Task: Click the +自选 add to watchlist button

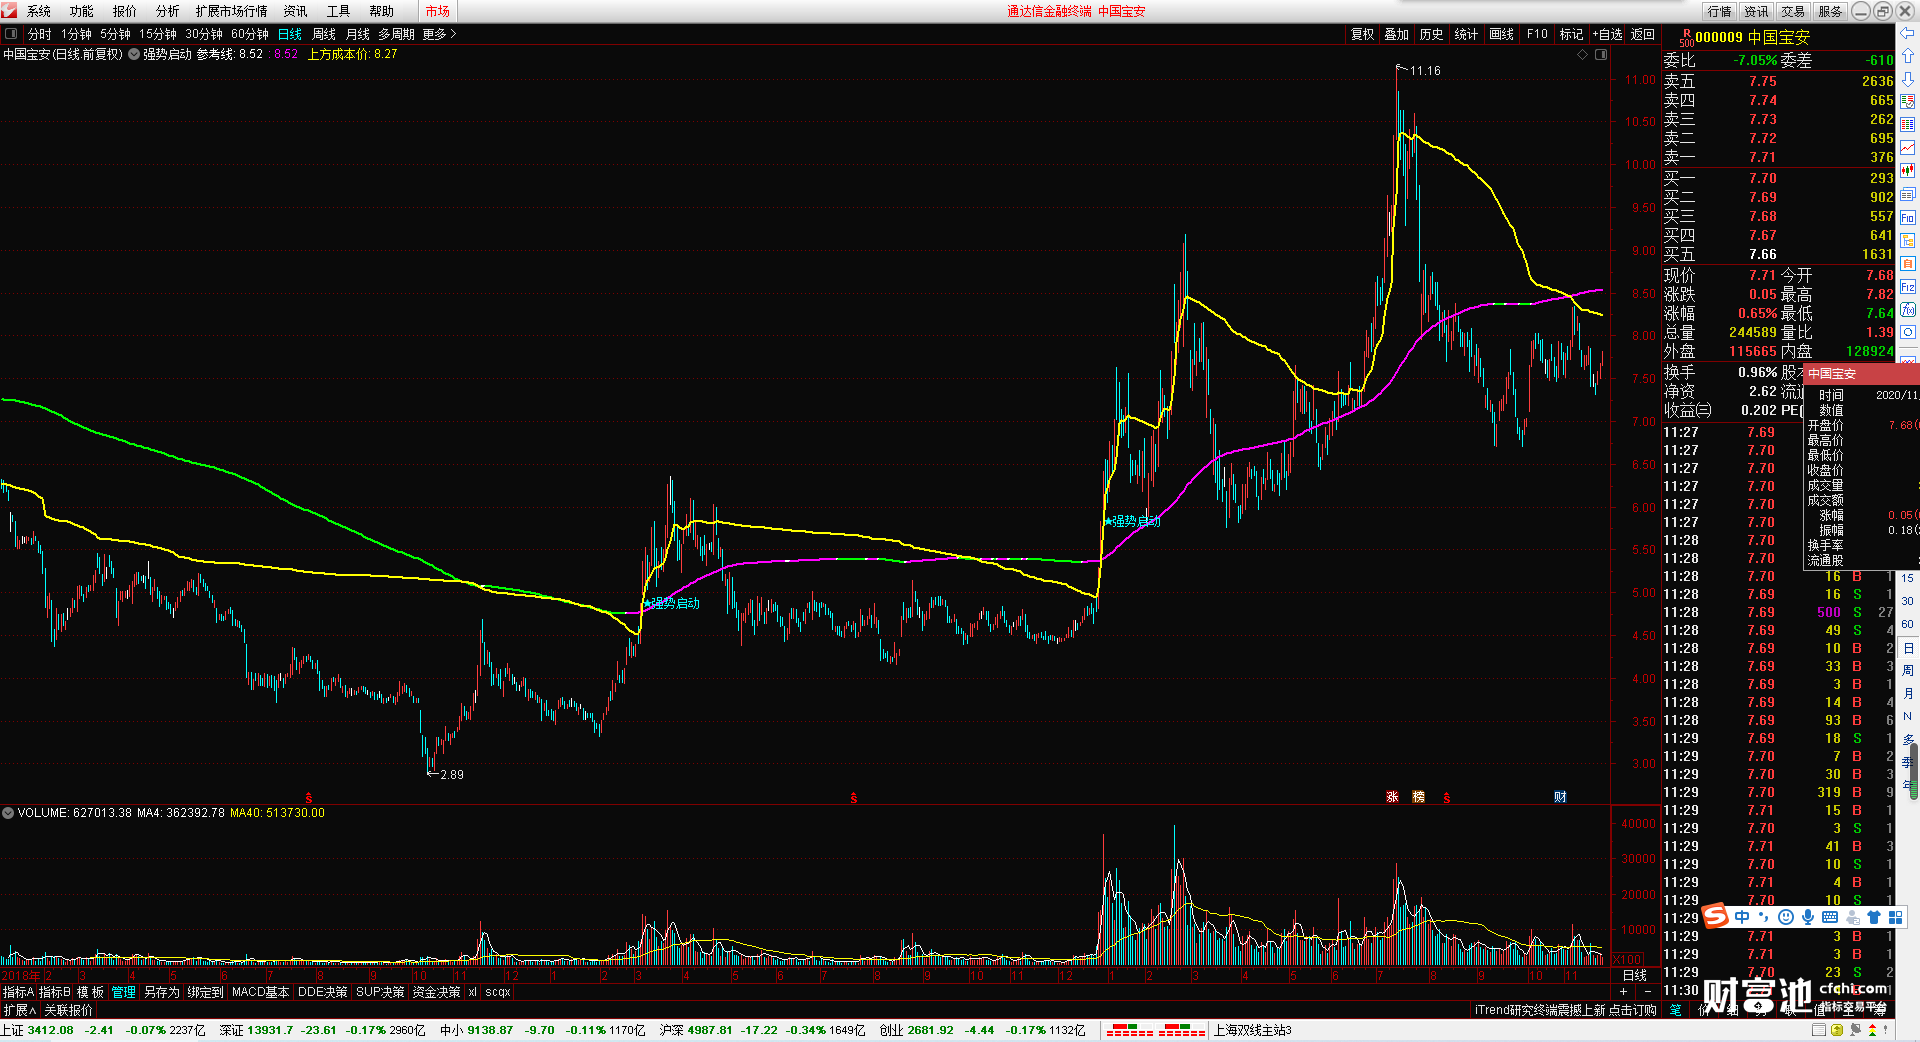Action: [x=1607, y=34]
